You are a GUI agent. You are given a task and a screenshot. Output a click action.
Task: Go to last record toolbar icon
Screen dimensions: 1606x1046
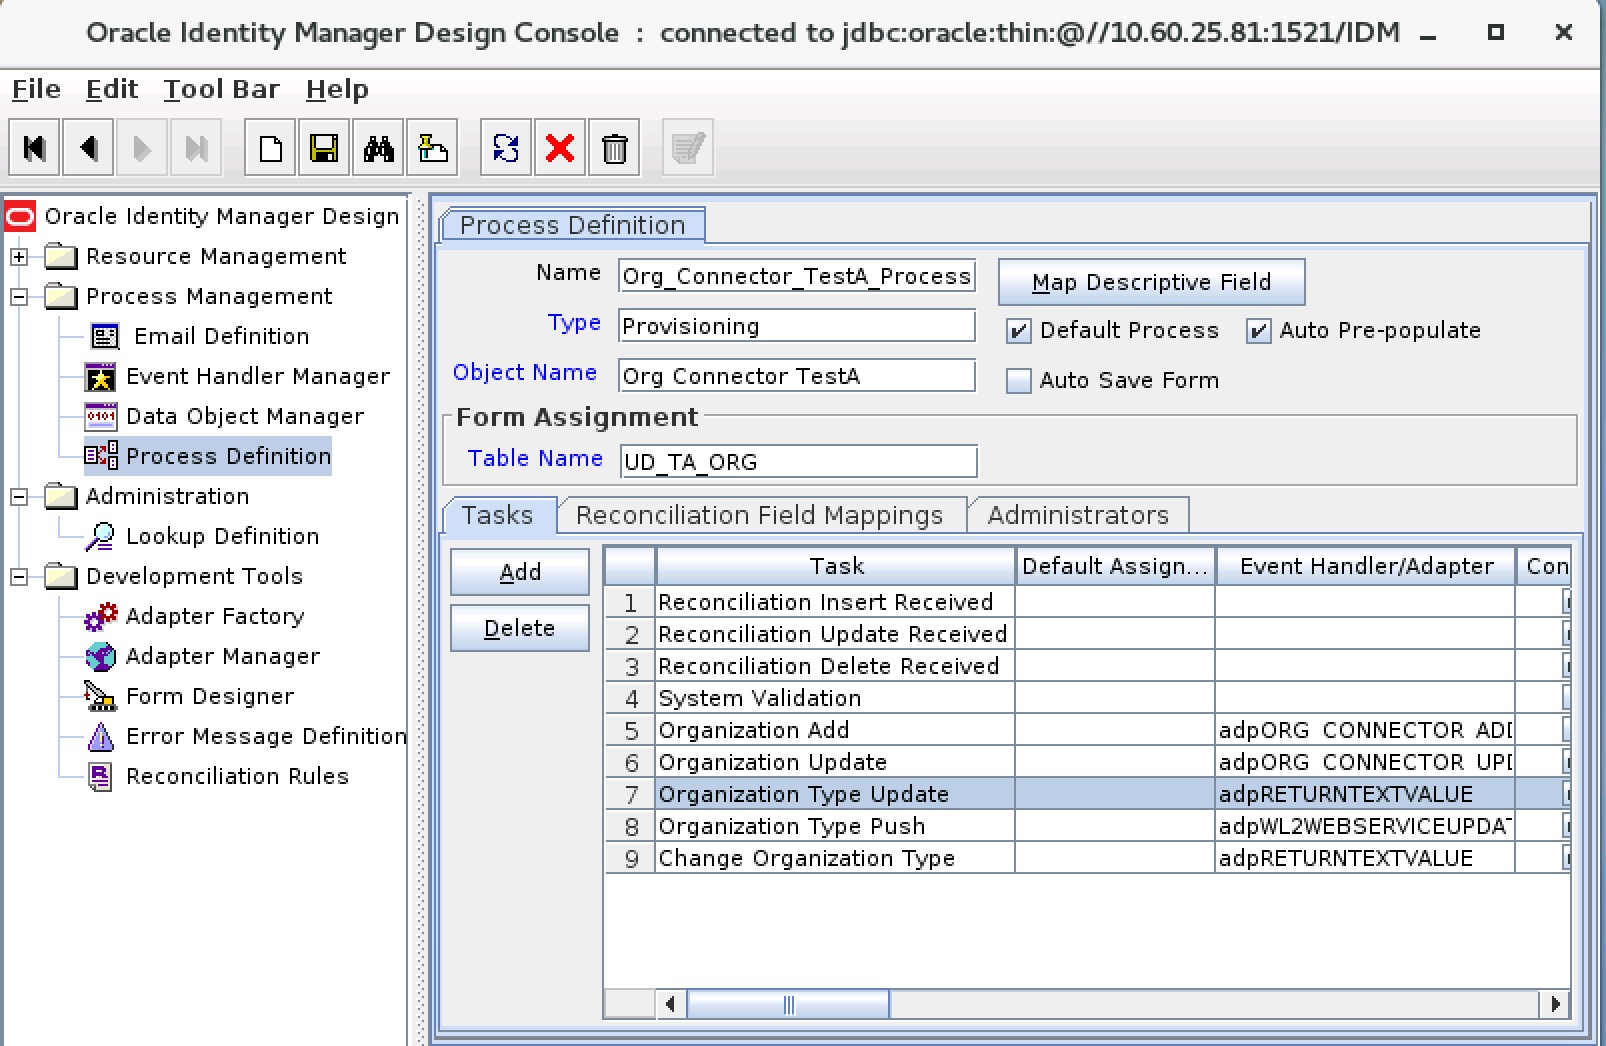point(197,149)
